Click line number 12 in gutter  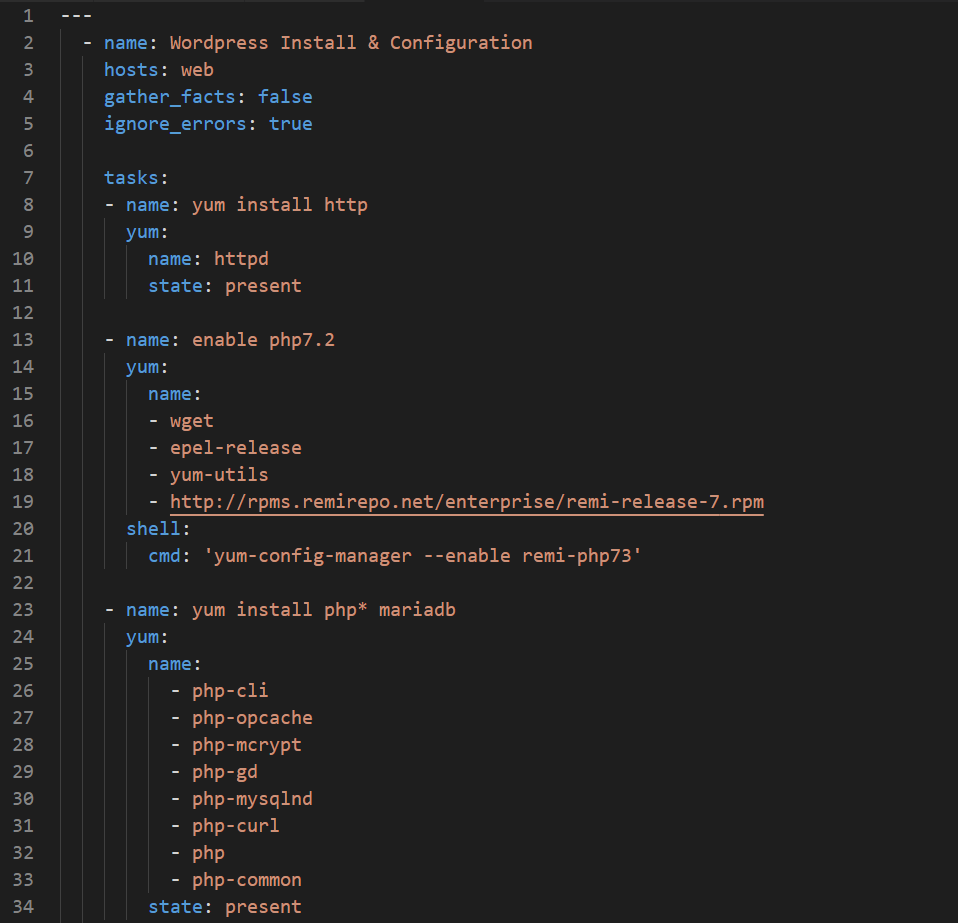tap(23, 313)
